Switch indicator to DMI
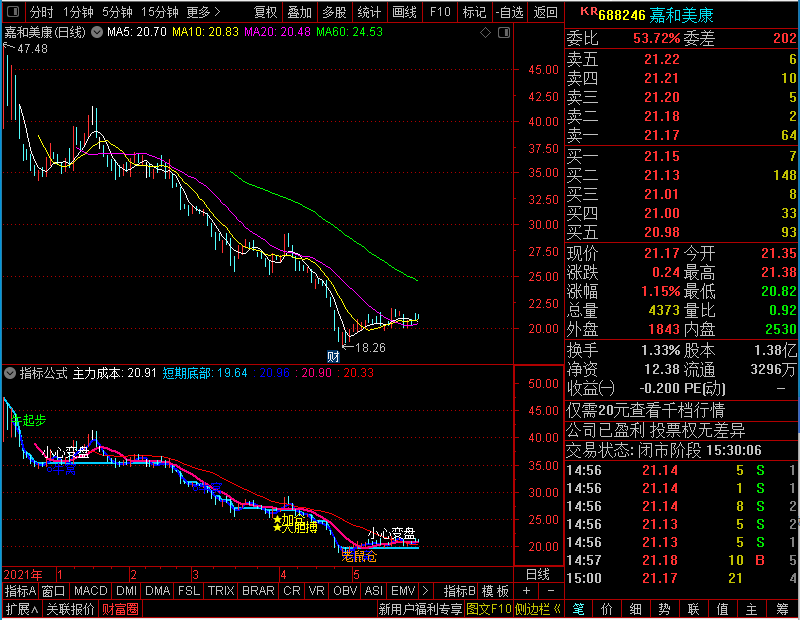 pos(126,591)
